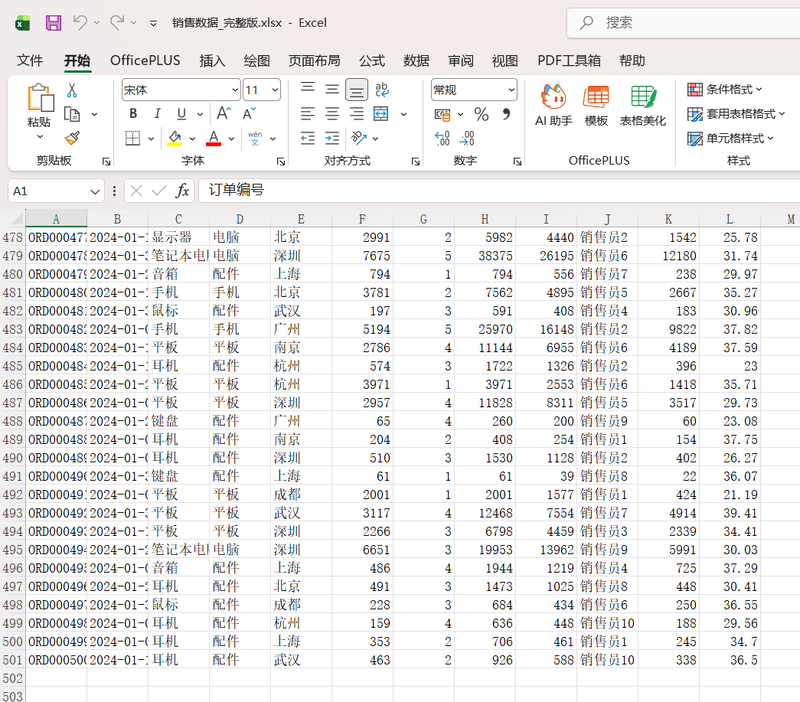This screenshot has width=800, height=702.
Task: Switch to the 页面布局 tab
Action: click(314, 61)
